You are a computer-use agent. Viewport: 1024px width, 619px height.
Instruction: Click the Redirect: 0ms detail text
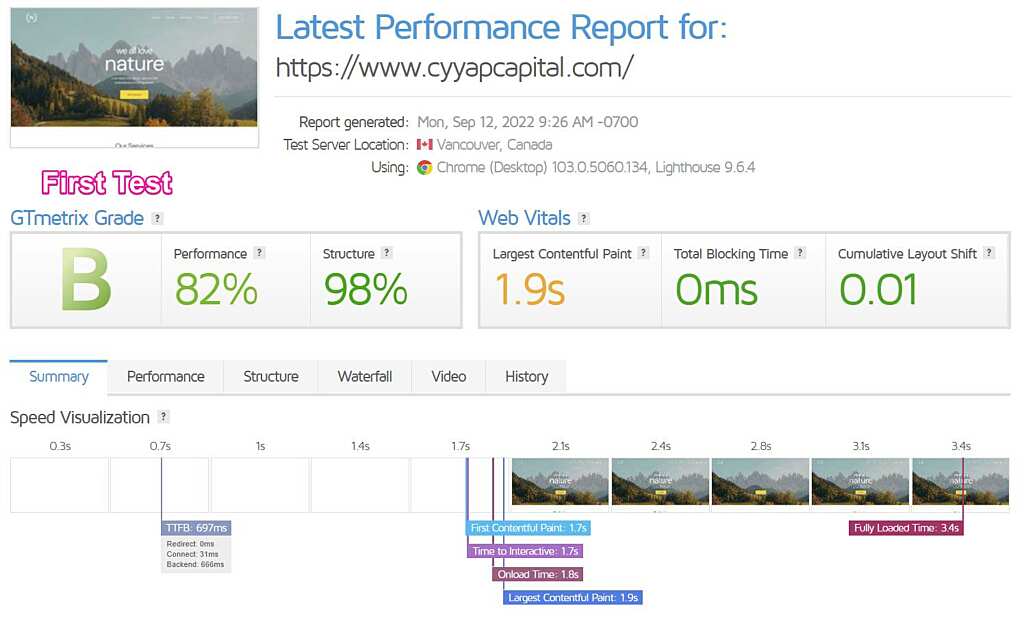pos(190,544)
